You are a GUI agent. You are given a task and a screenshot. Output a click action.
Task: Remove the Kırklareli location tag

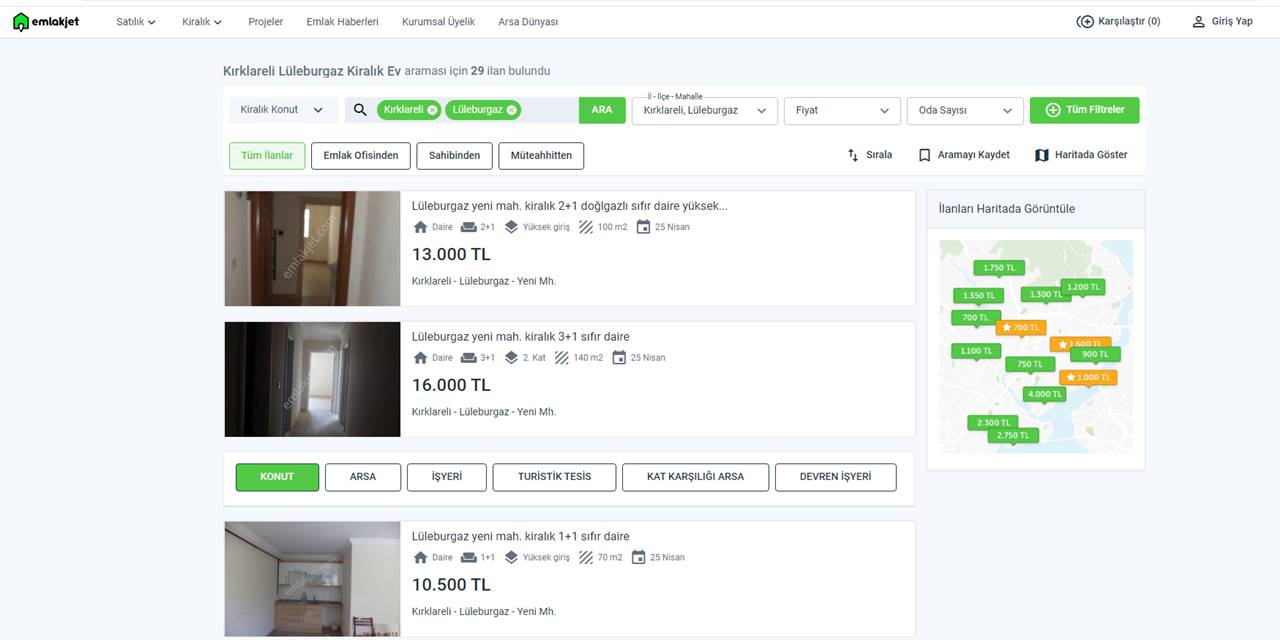click(432, 110)
